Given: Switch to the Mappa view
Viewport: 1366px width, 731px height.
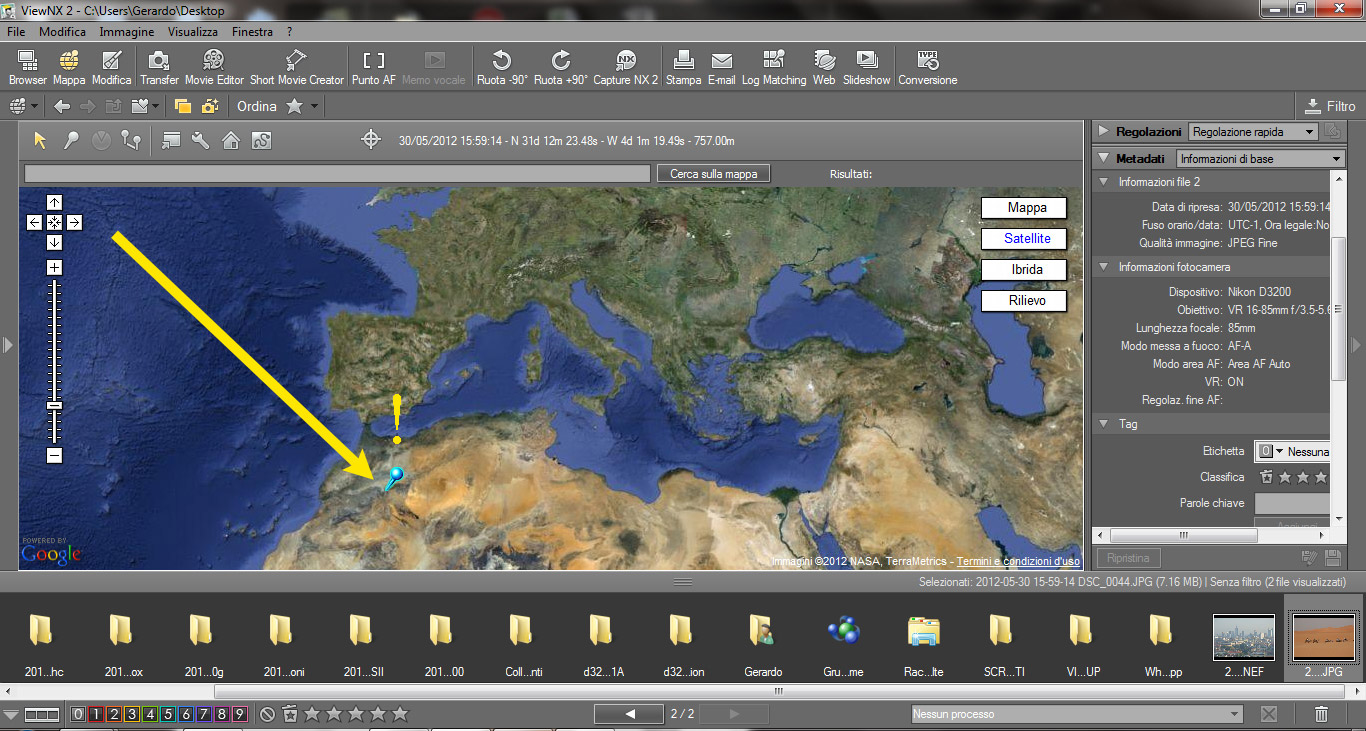Looking at the screenshot, I should [x=69, y=67].
